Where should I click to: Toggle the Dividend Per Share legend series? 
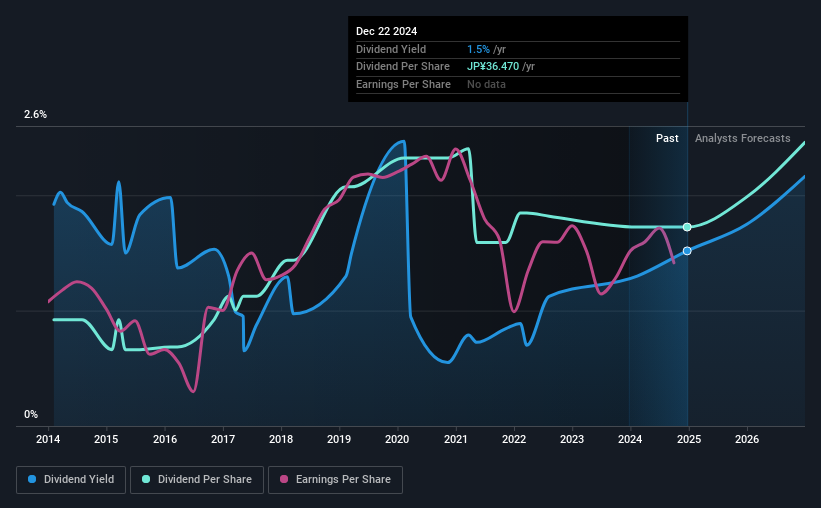(x=197, y=480)
